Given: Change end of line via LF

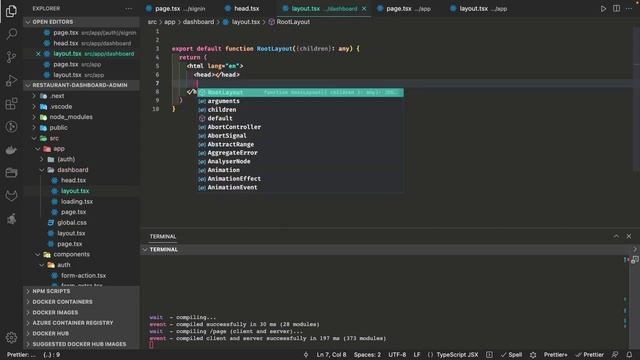Looking at the screenshot, I should 417,355.
